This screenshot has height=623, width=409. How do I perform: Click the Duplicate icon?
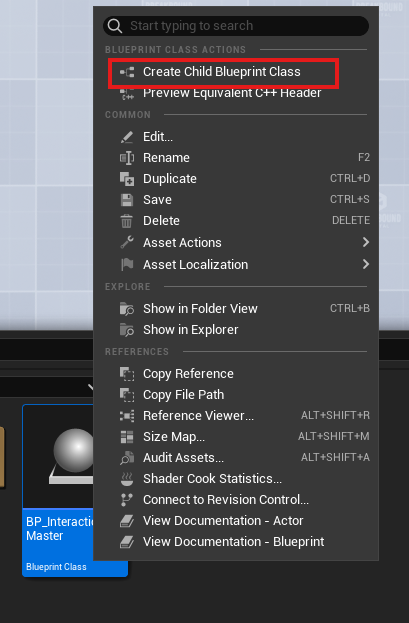click(127, 179)
